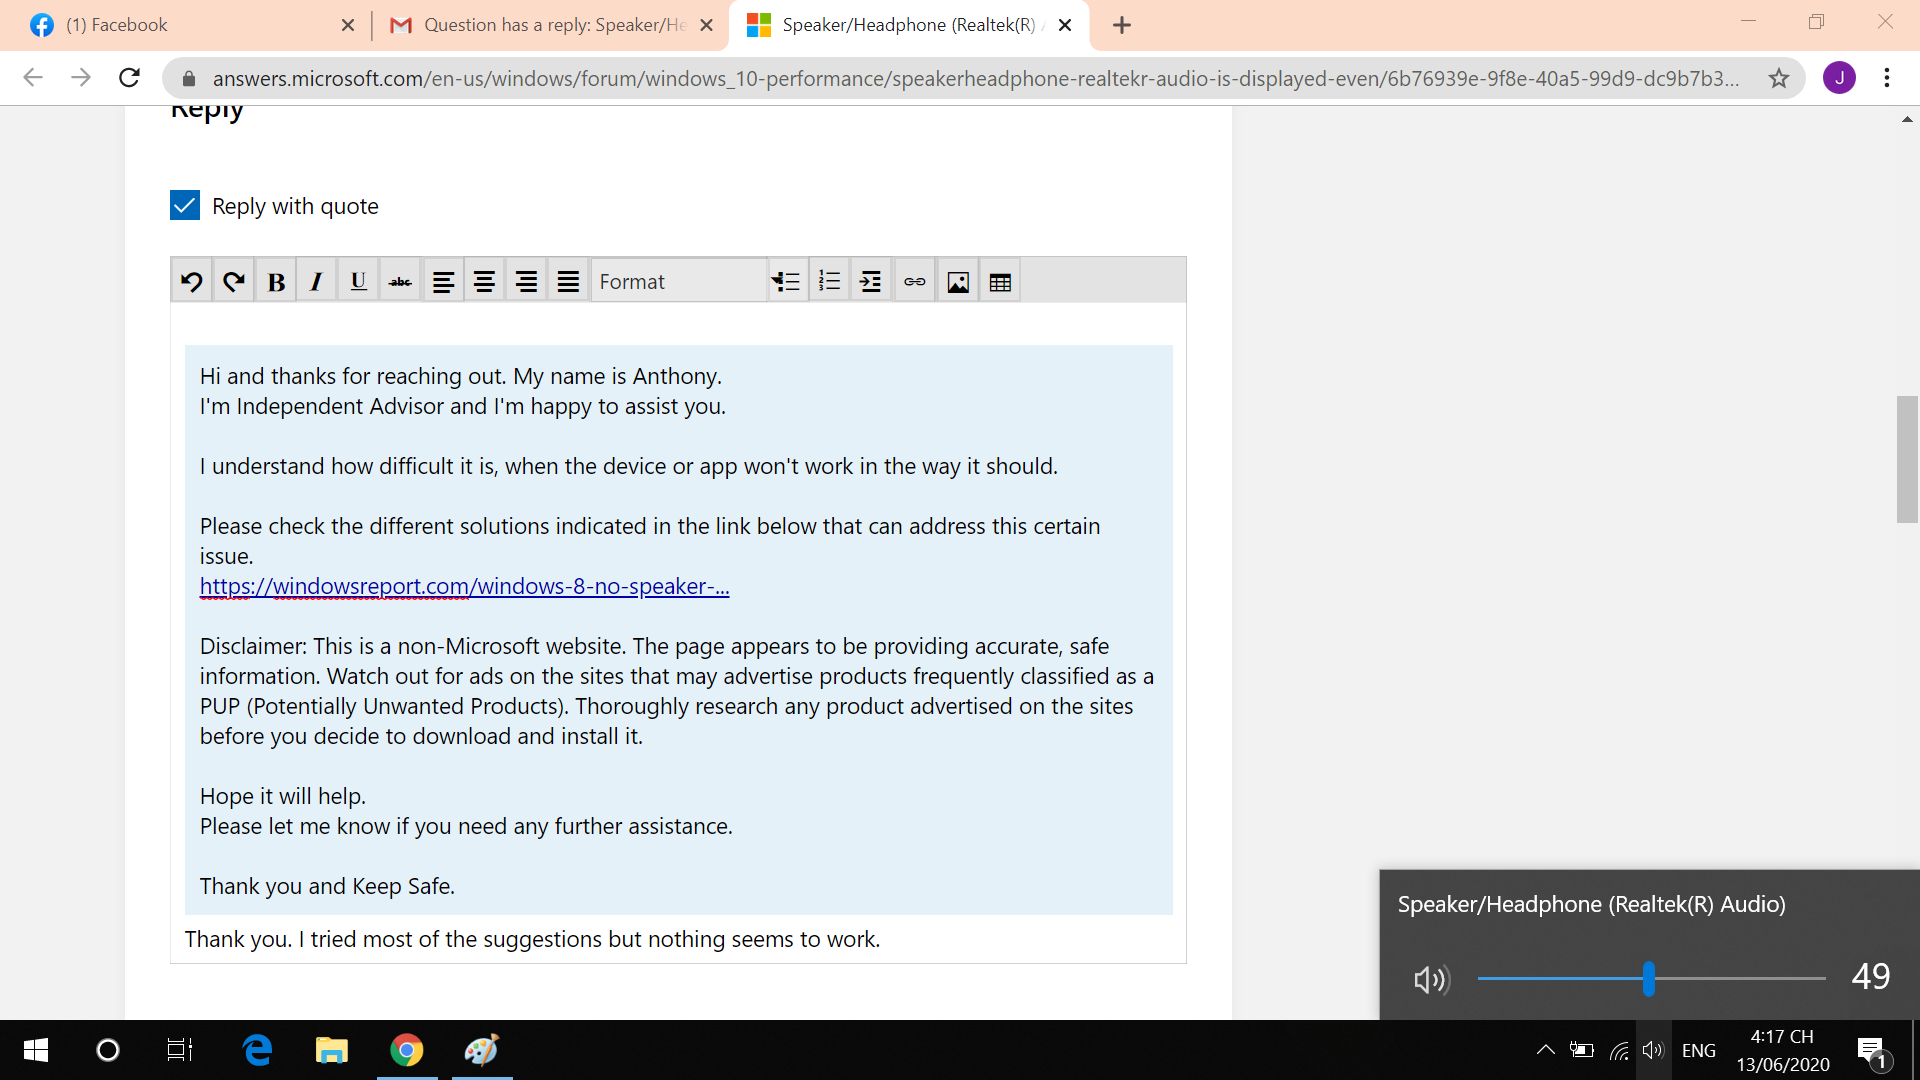Click the Redo icon in editor toolbar
Image resolution: width=1920 pixels, height=1080 pixels.
click(x=234, y=282)
